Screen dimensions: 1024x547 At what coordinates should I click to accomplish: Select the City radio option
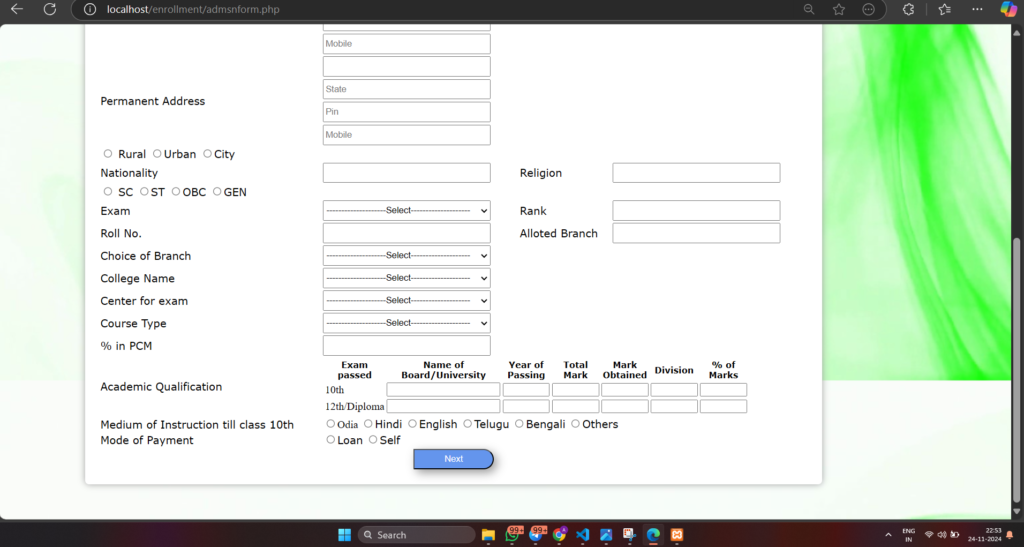tap(207, 154)
